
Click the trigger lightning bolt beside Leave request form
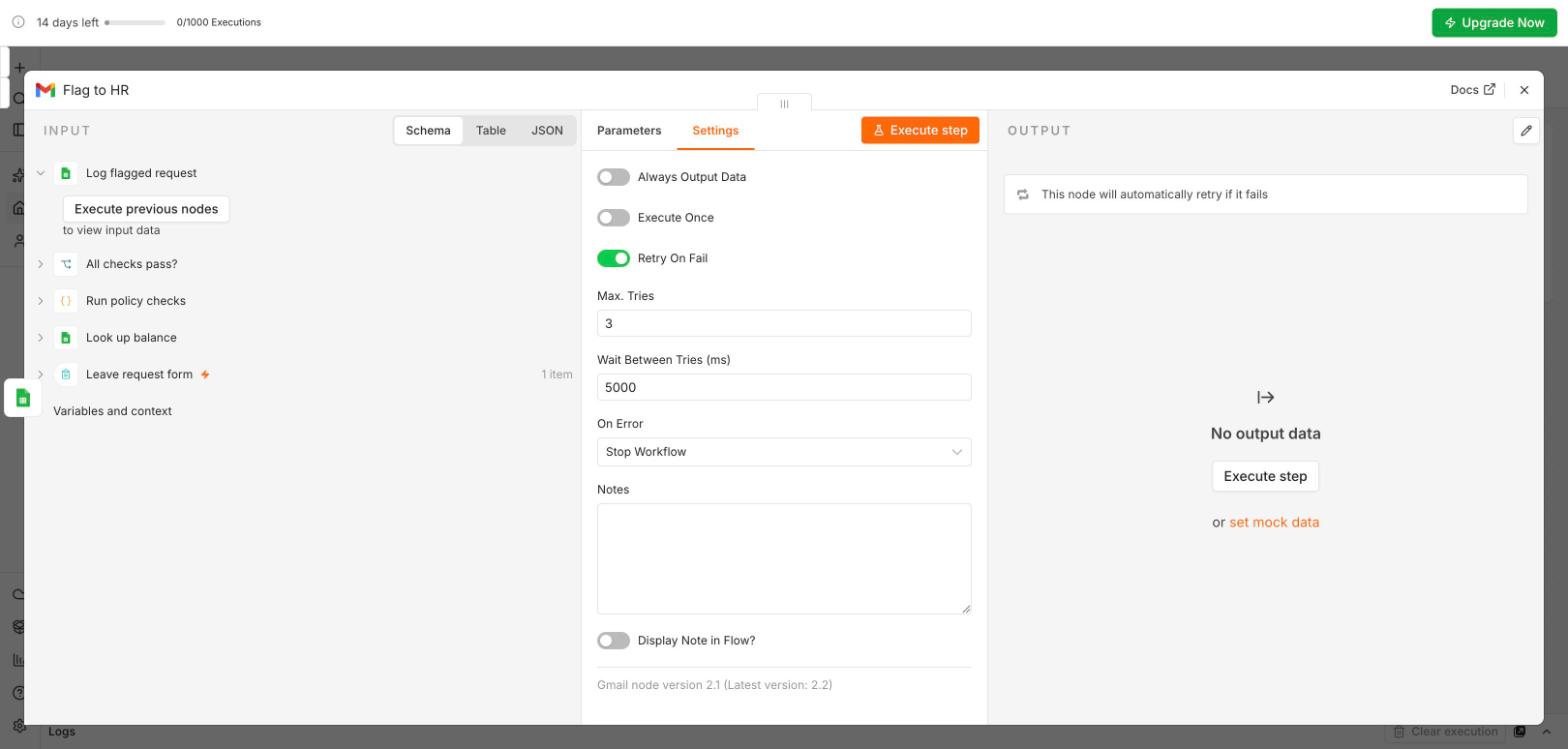(206, 375)
